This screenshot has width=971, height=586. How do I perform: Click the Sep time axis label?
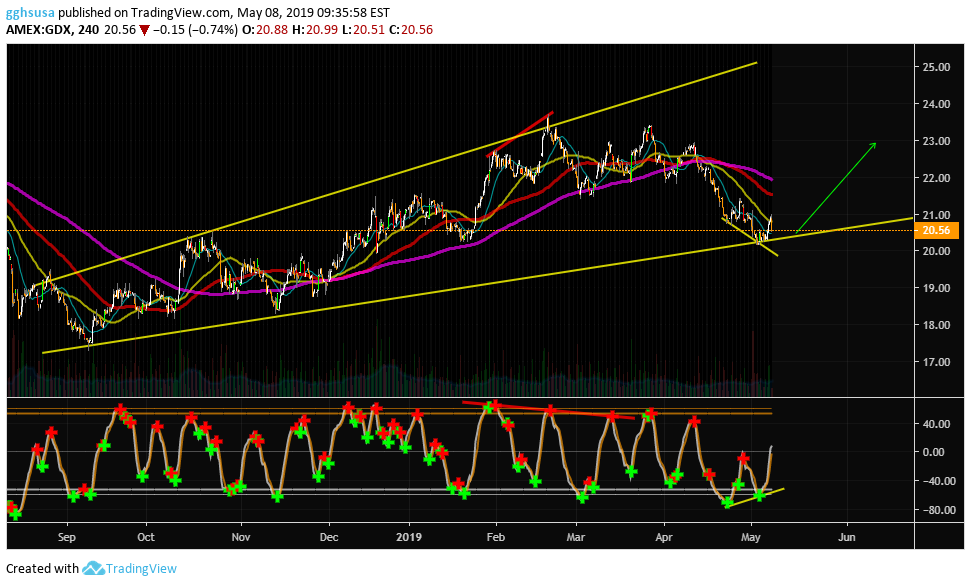[x=67, y=537]
